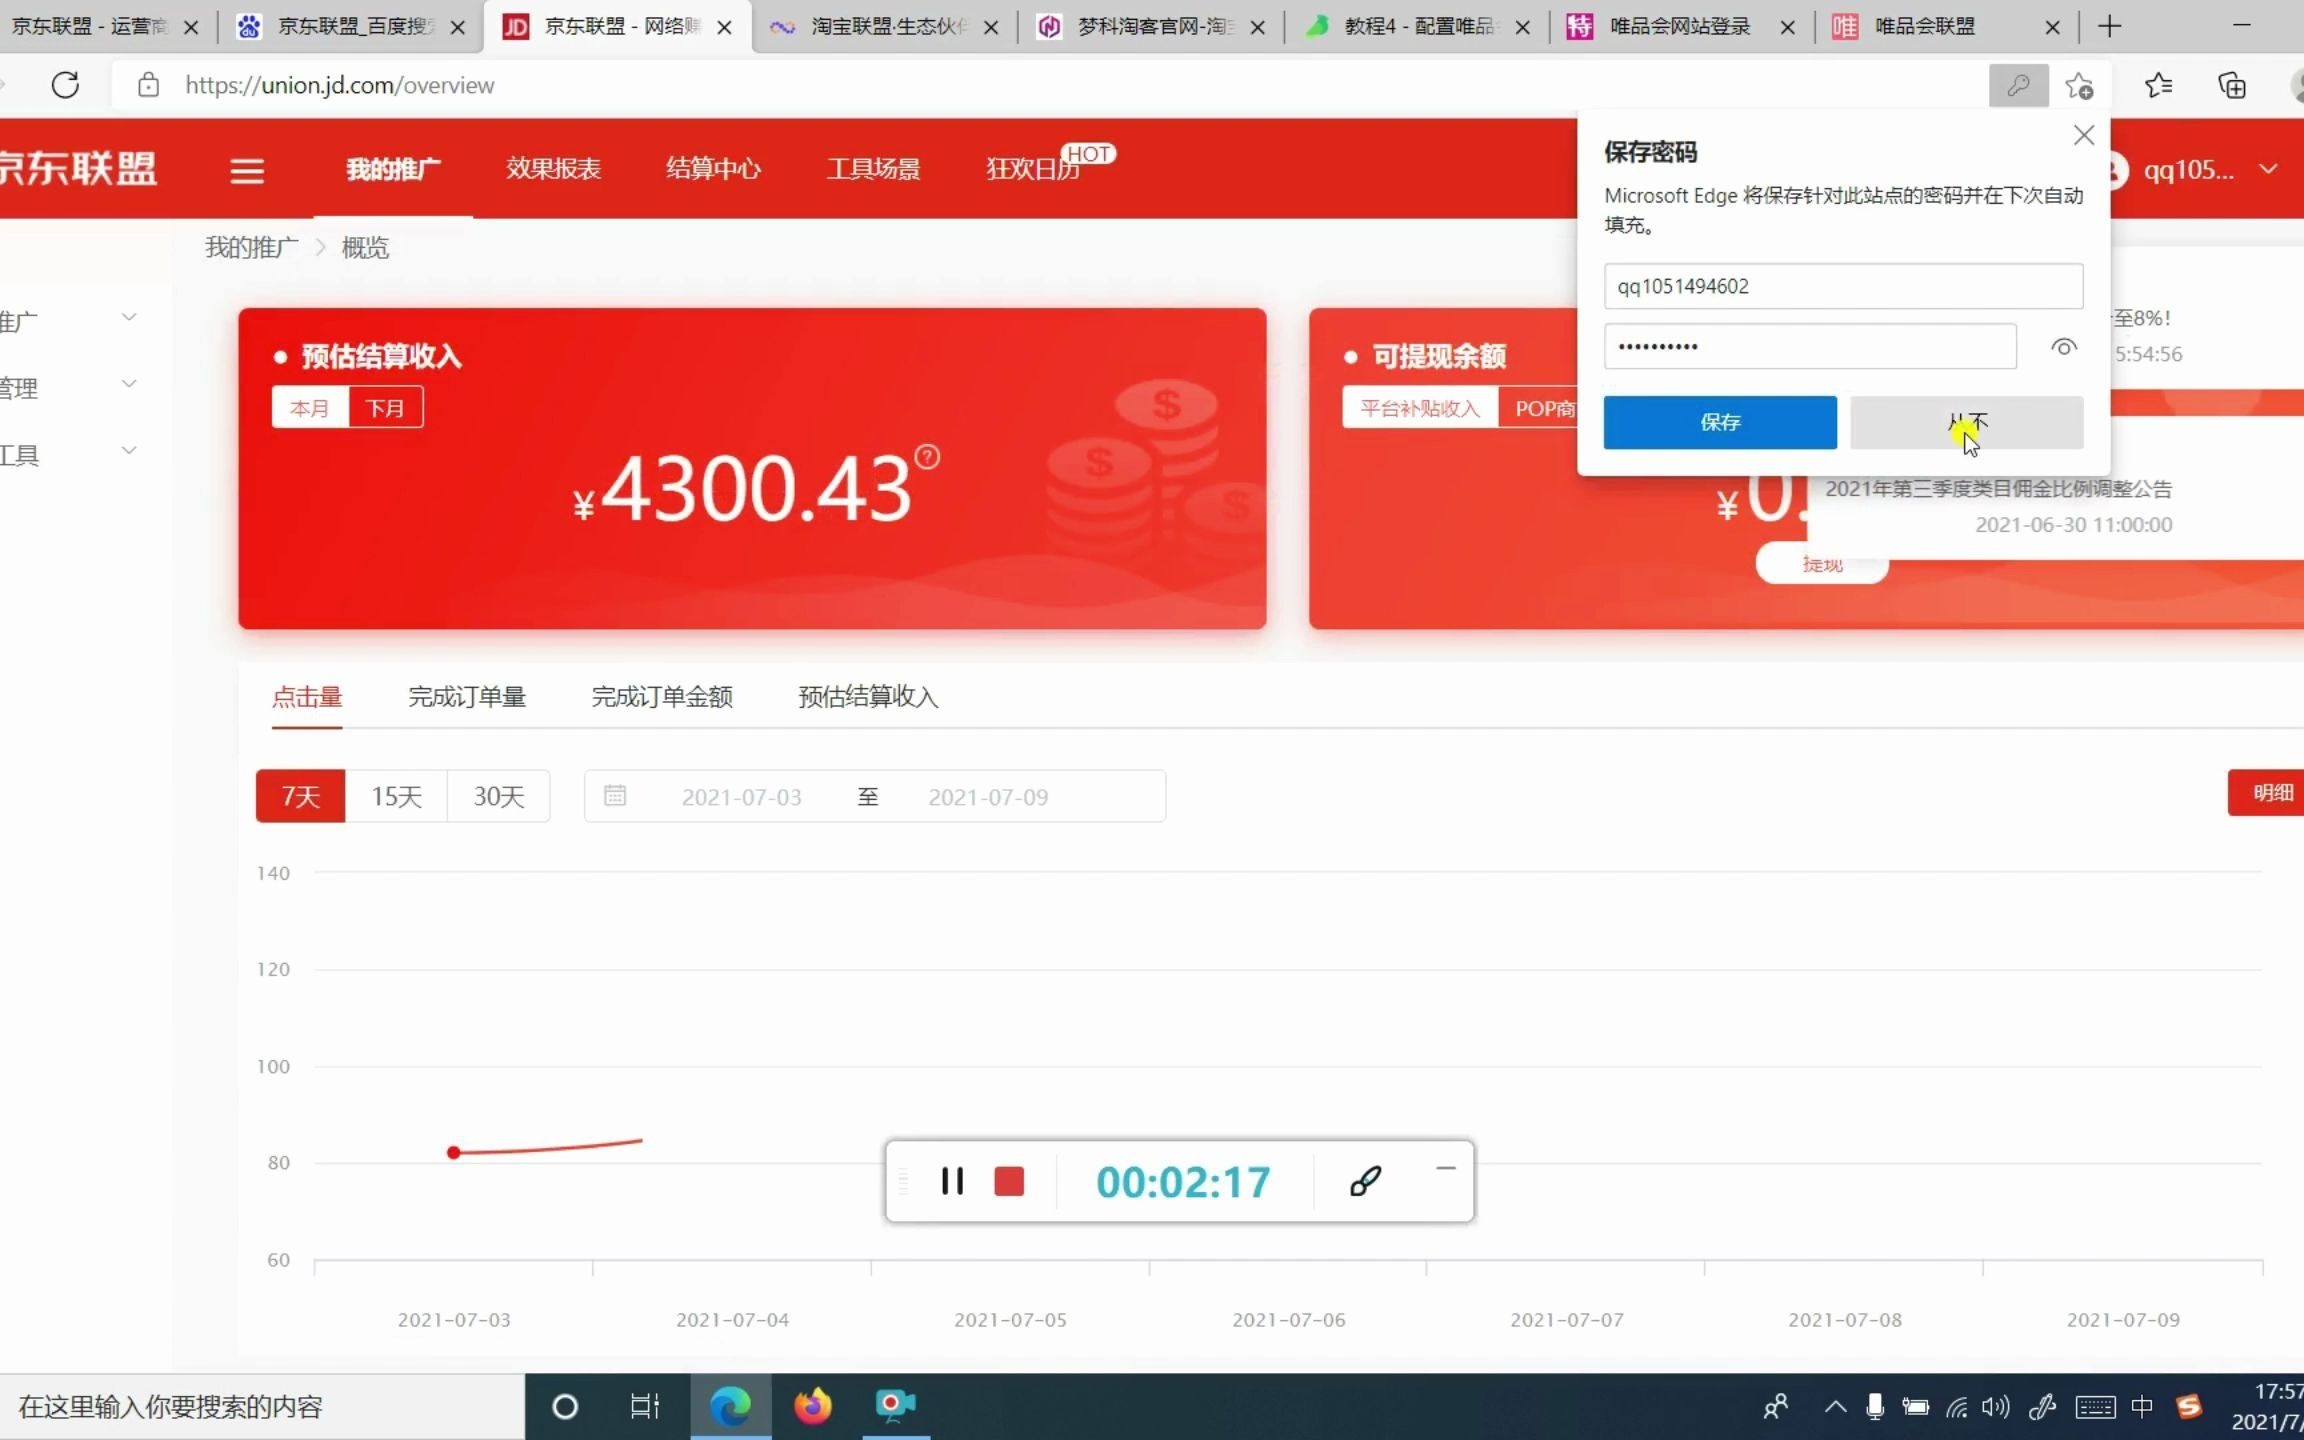Click the screen recorder taskbar icon
The height and width of the screenshot is (1440, 2304).
(895, 1405)
